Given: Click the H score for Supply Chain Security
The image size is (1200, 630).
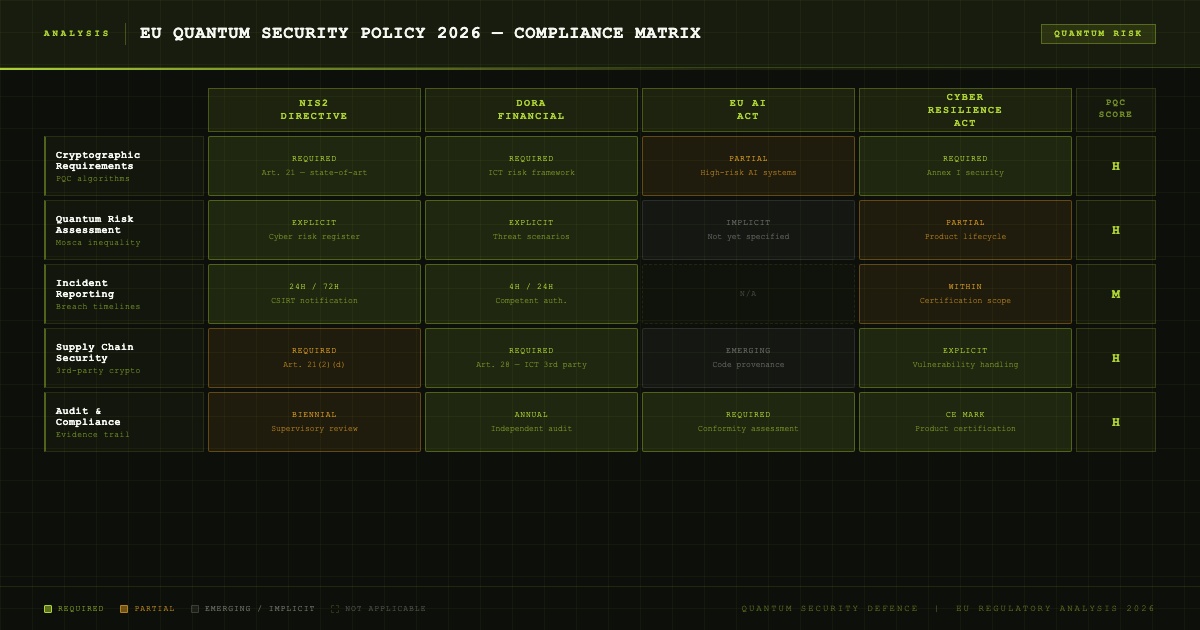Looking at the screenshot, I should pyautogui.click(x=1116, y=358).
